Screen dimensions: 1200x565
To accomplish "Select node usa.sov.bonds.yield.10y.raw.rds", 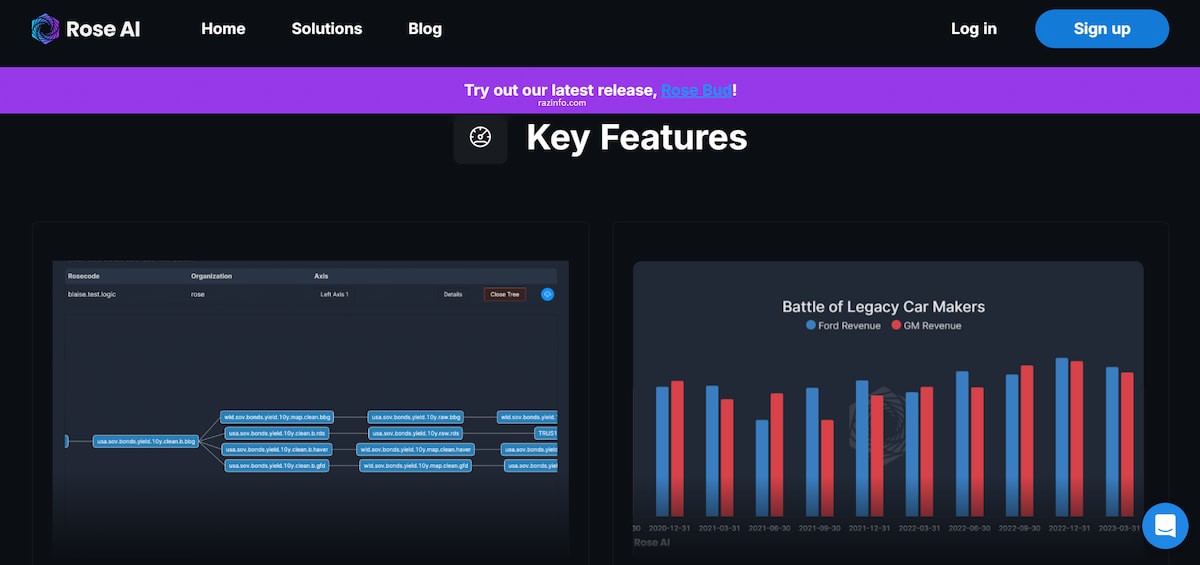I will 416,433.
